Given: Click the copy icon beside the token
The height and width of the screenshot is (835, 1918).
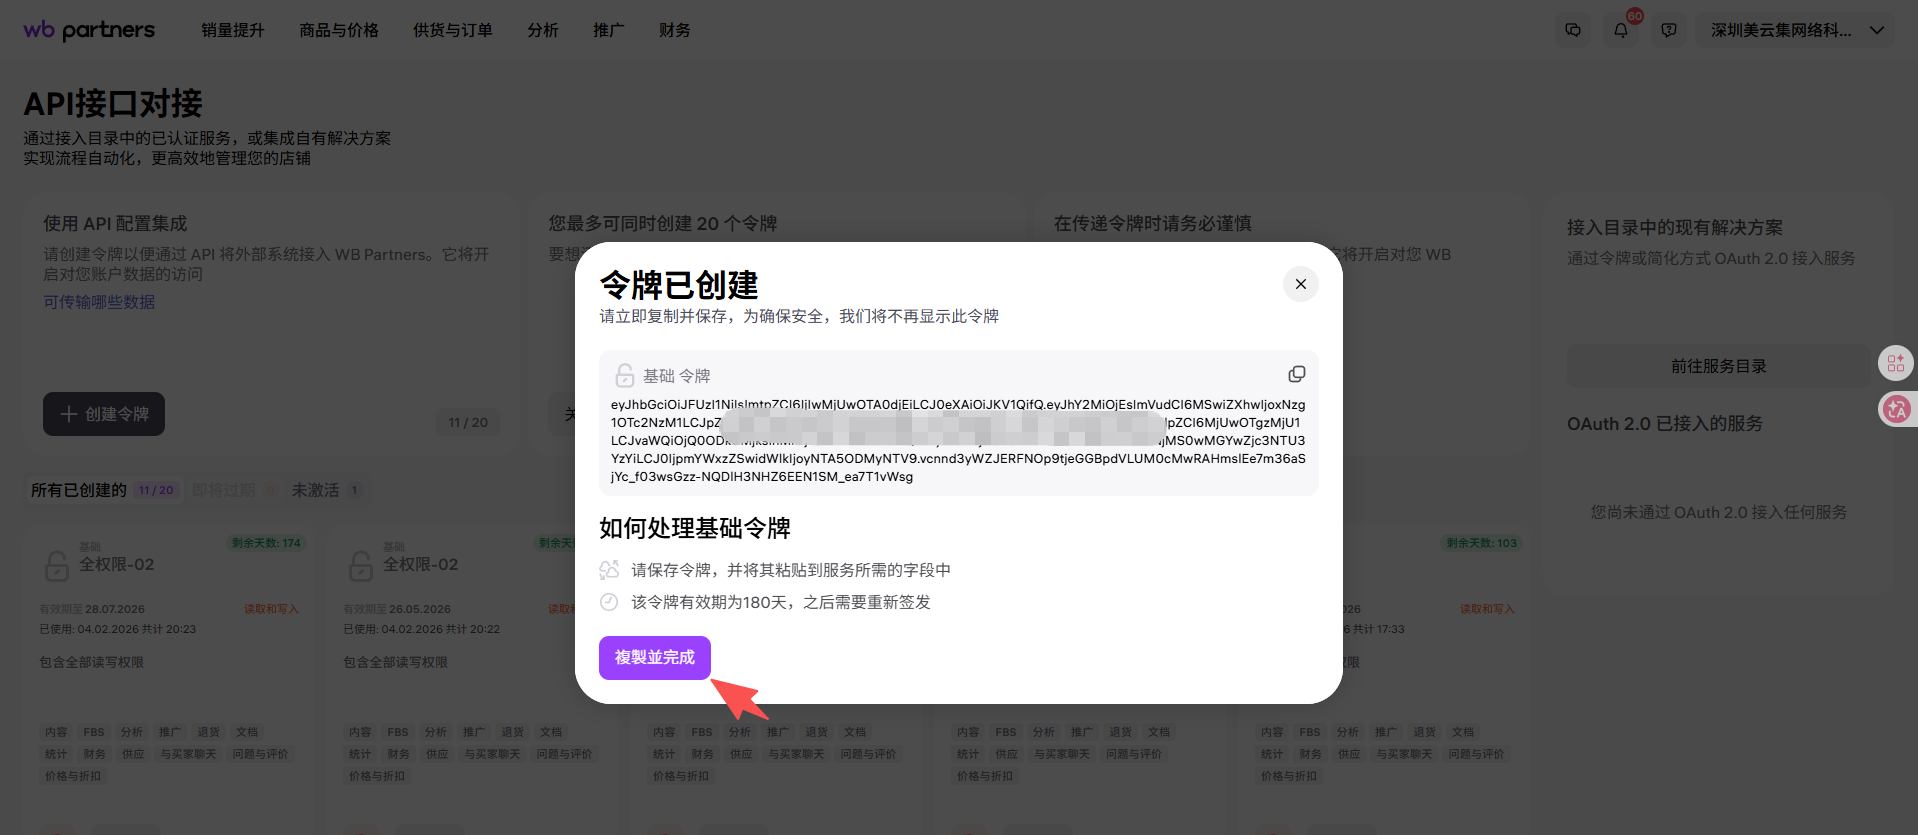Looking at the screenshot, I should [1296, 374].
